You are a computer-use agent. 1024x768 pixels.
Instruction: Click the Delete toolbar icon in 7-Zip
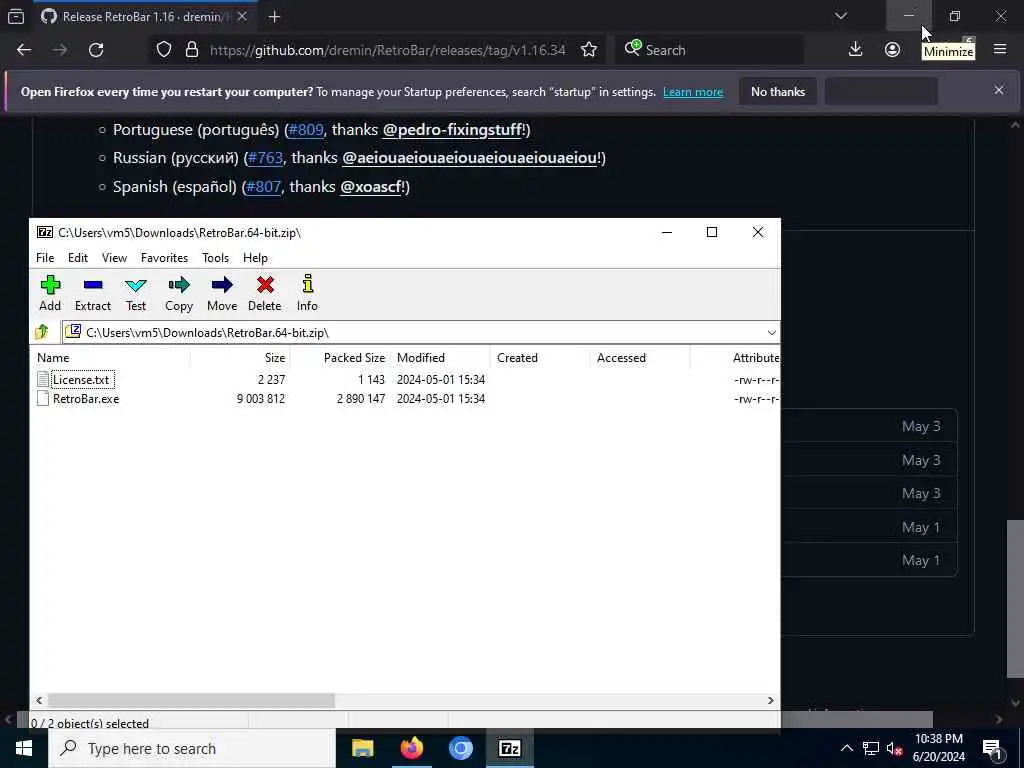[264, 293]
